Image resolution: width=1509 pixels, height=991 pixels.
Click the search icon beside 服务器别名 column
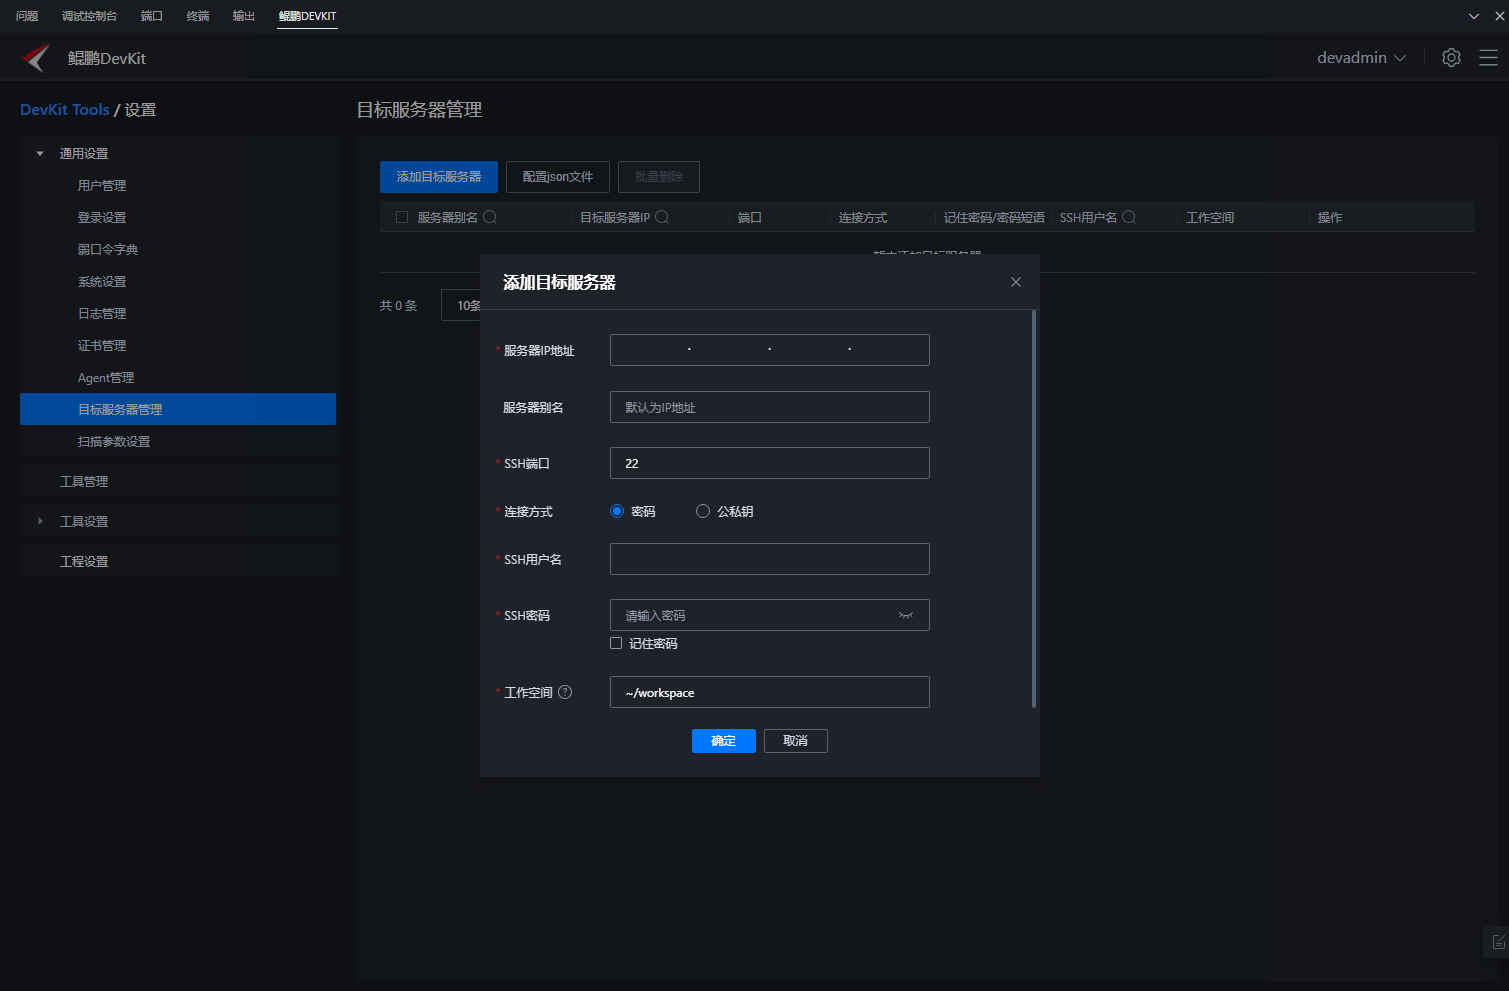point(490,217)
